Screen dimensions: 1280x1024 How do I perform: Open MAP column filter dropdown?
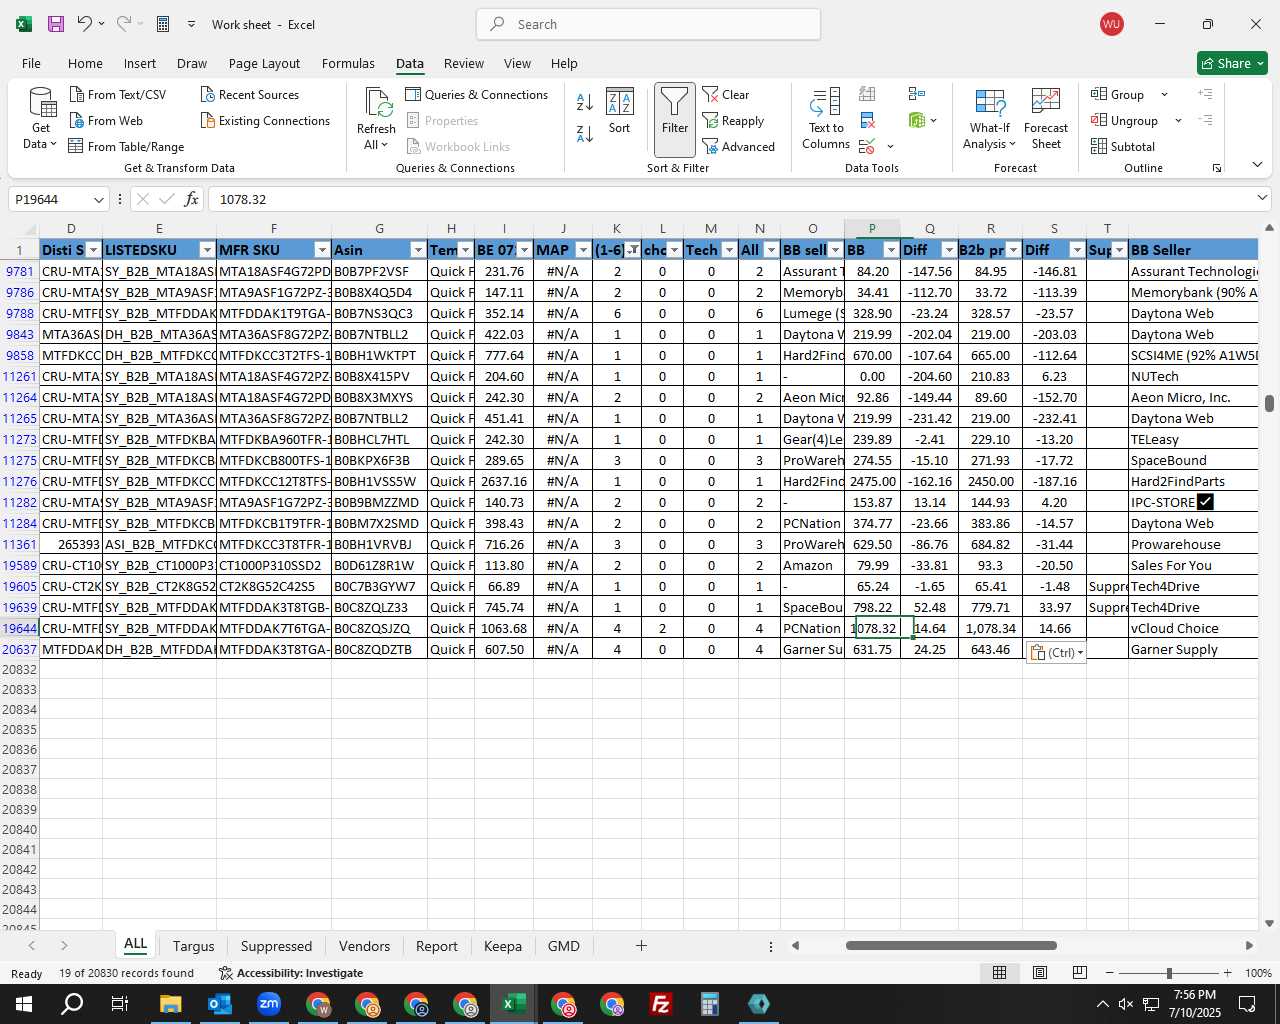coord(583,250)
